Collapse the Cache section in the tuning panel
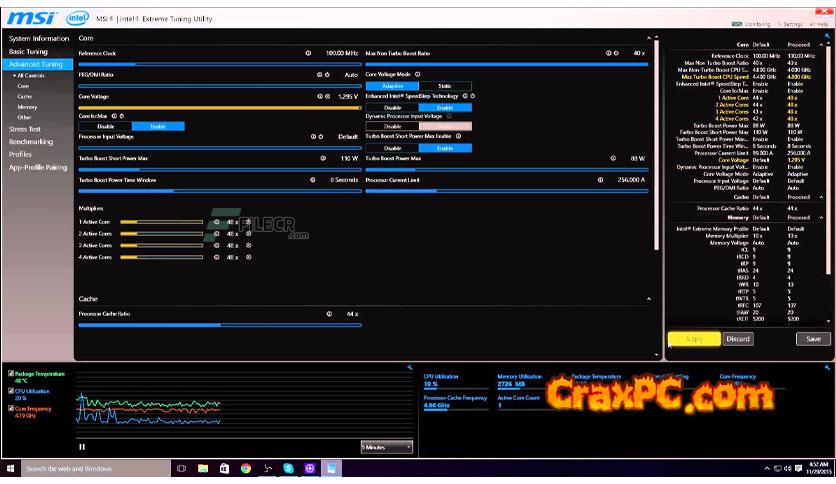 649,299
